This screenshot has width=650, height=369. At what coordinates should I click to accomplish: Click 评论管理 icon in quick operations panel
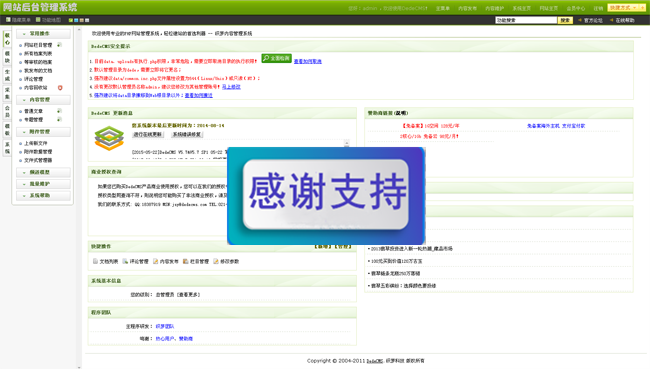pos(125,261)
